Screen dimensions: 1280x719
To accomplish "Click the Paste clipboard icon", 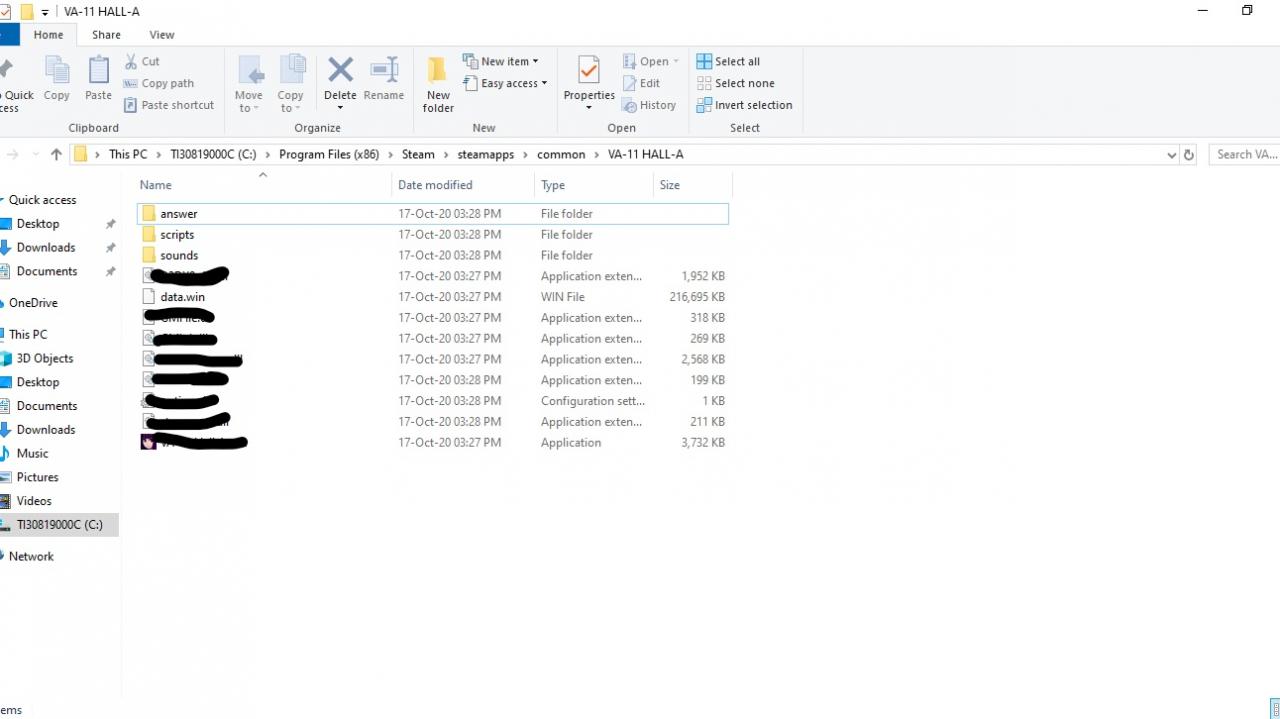I will pyautogui.click(x=98, y=71).
